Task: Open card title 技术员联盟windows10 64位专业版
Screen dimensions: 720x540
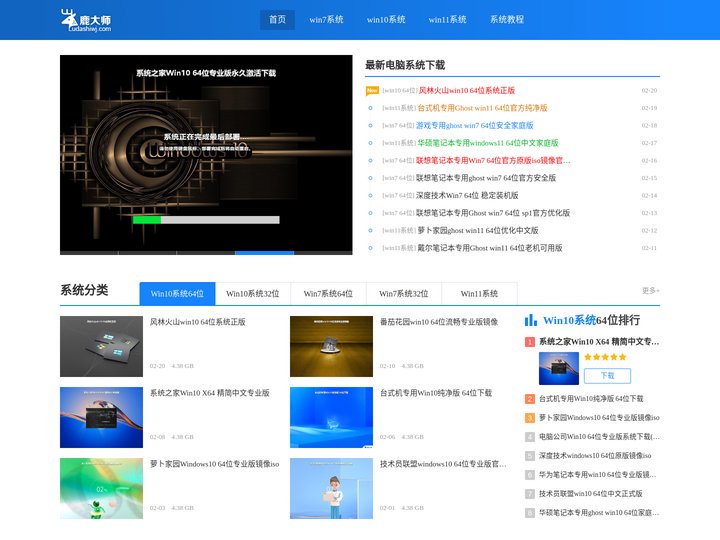Action: point(443,464)
